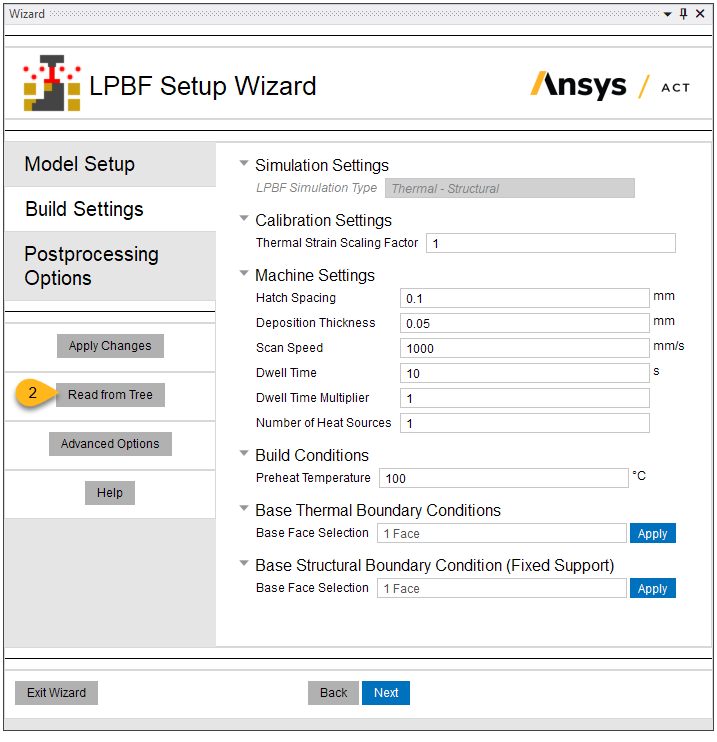Switch to the Model Setup step
717x742 pixels.
pyautogui.click(x=110, y=164)
